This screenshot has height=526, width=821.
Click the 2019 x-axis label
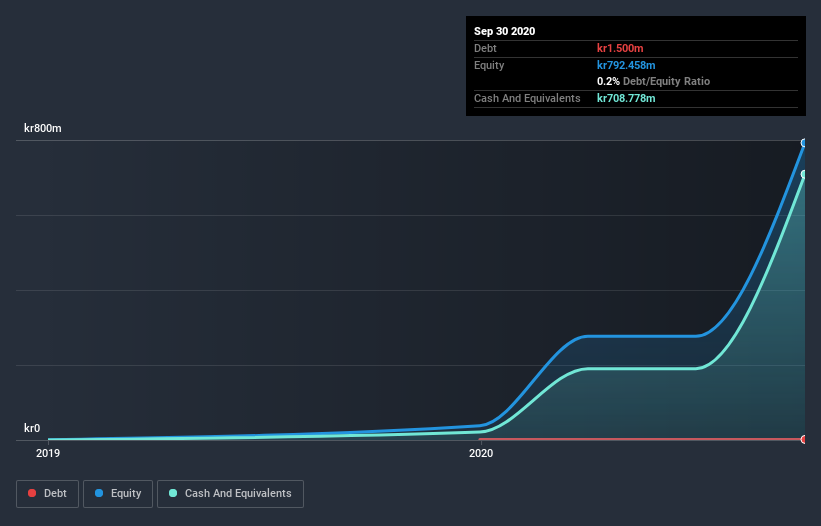pyautogui.click(x=48, y=453)
